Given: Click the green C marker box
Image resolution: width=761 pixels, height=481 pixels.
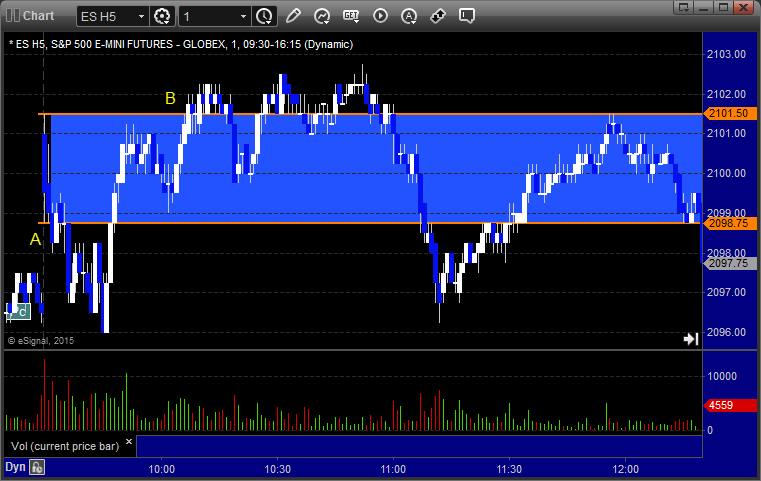Looking at the screenshot, I should [18, 312].
